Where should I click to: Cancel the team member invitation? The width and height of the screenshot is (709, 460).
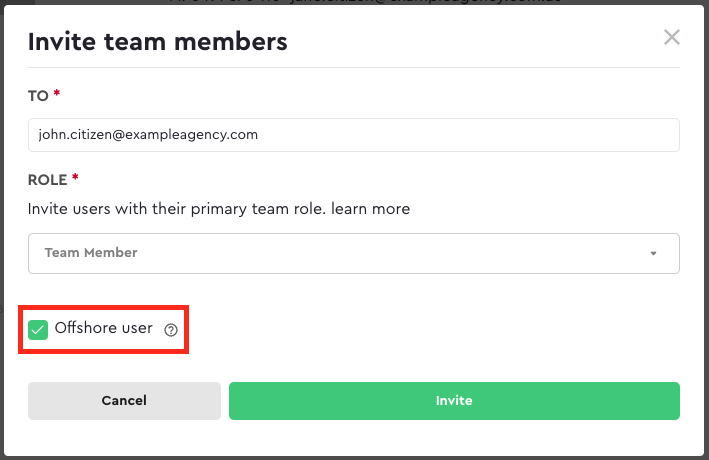124,401
